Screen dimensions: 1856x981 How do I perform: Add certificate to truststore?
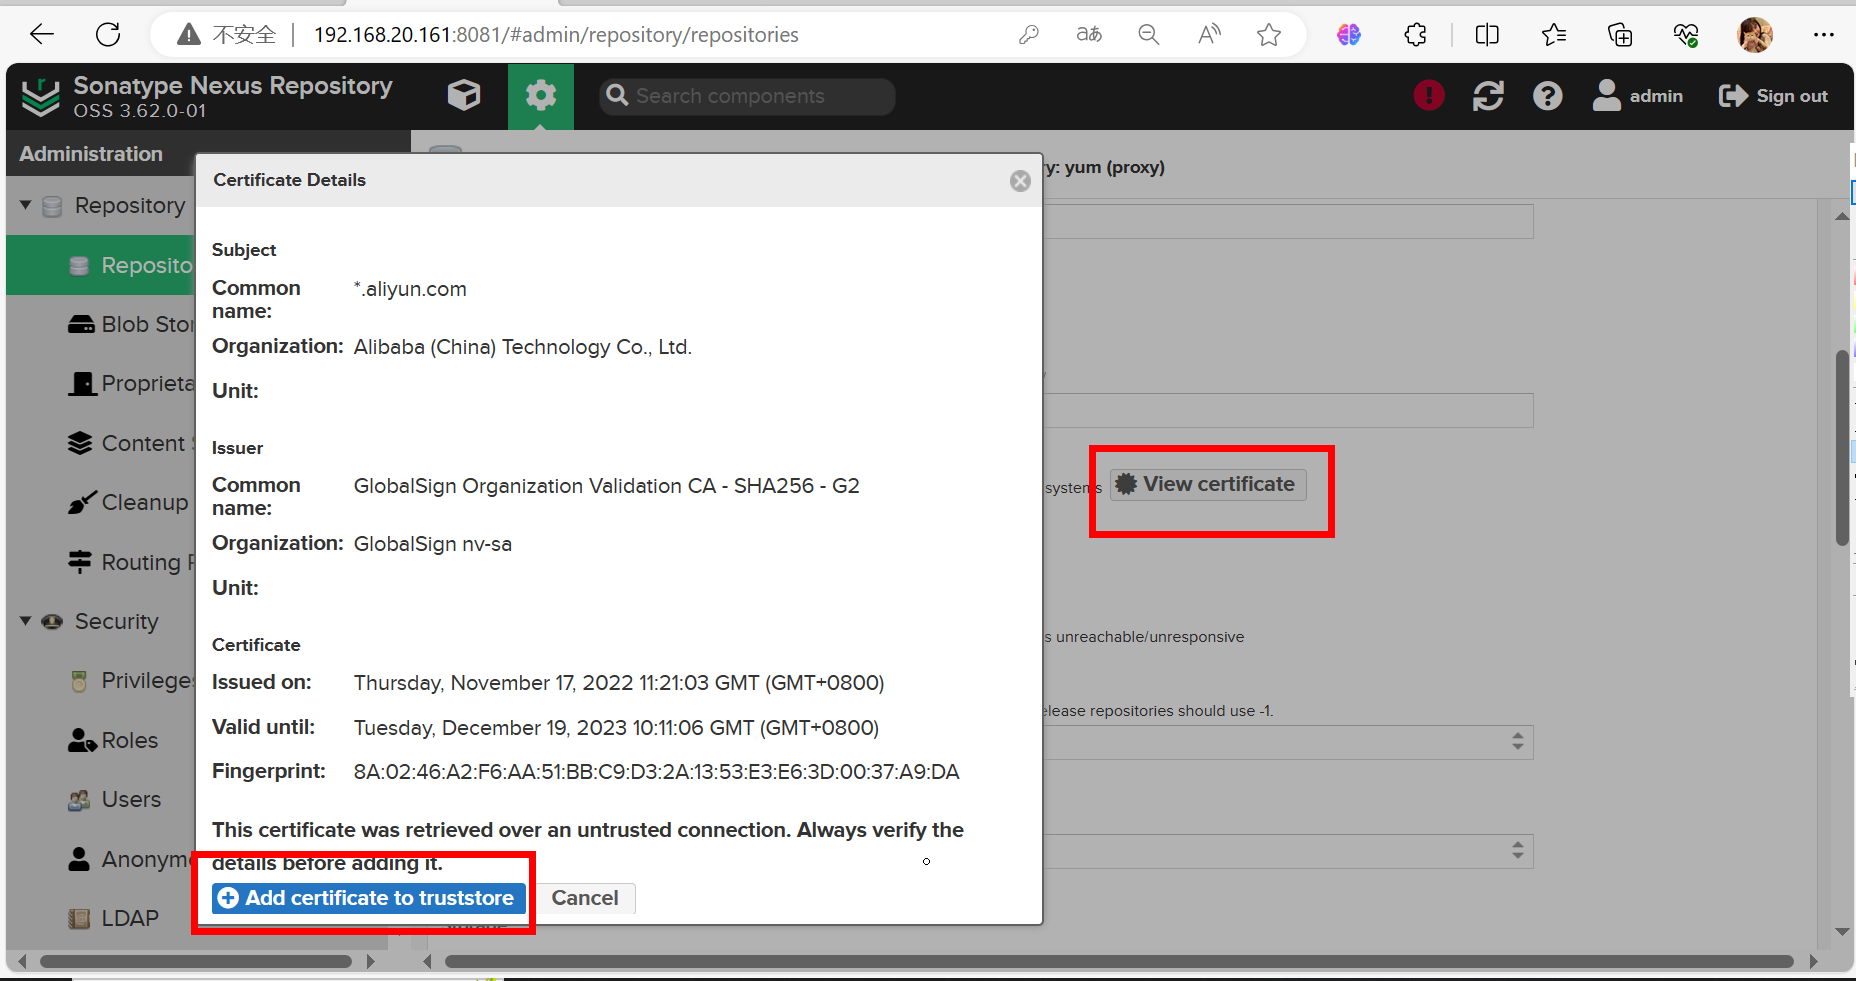point(369,898)
